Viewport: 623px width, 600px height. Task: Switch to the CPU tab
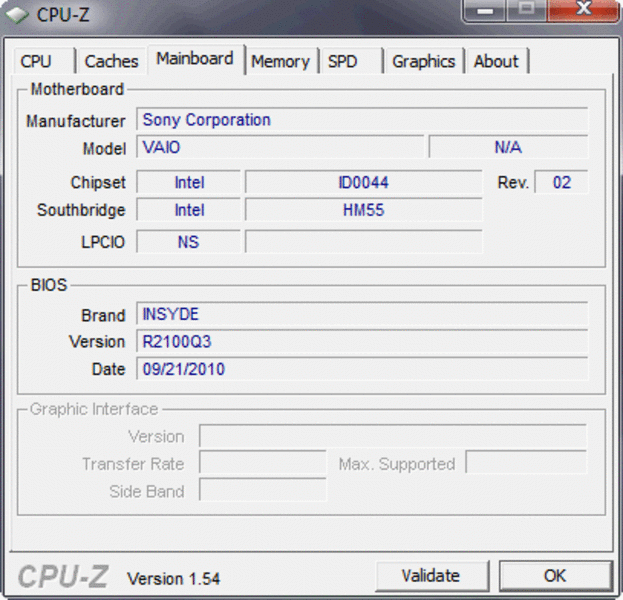point(44,61)
